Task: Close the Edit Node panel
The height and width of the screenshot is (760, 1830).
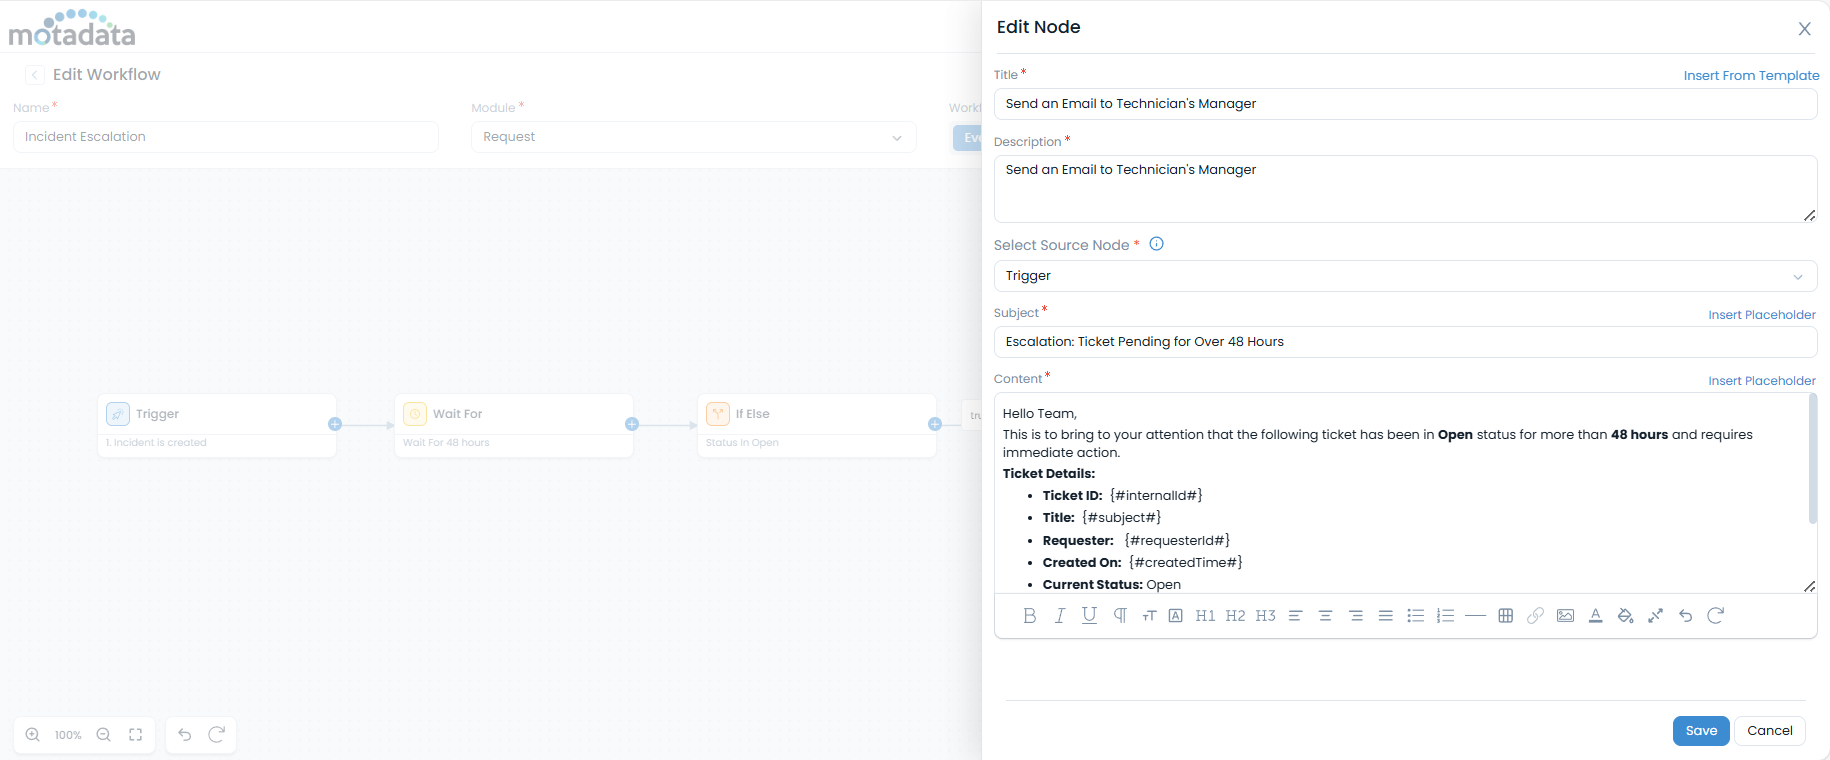Action: (1805, 29)
